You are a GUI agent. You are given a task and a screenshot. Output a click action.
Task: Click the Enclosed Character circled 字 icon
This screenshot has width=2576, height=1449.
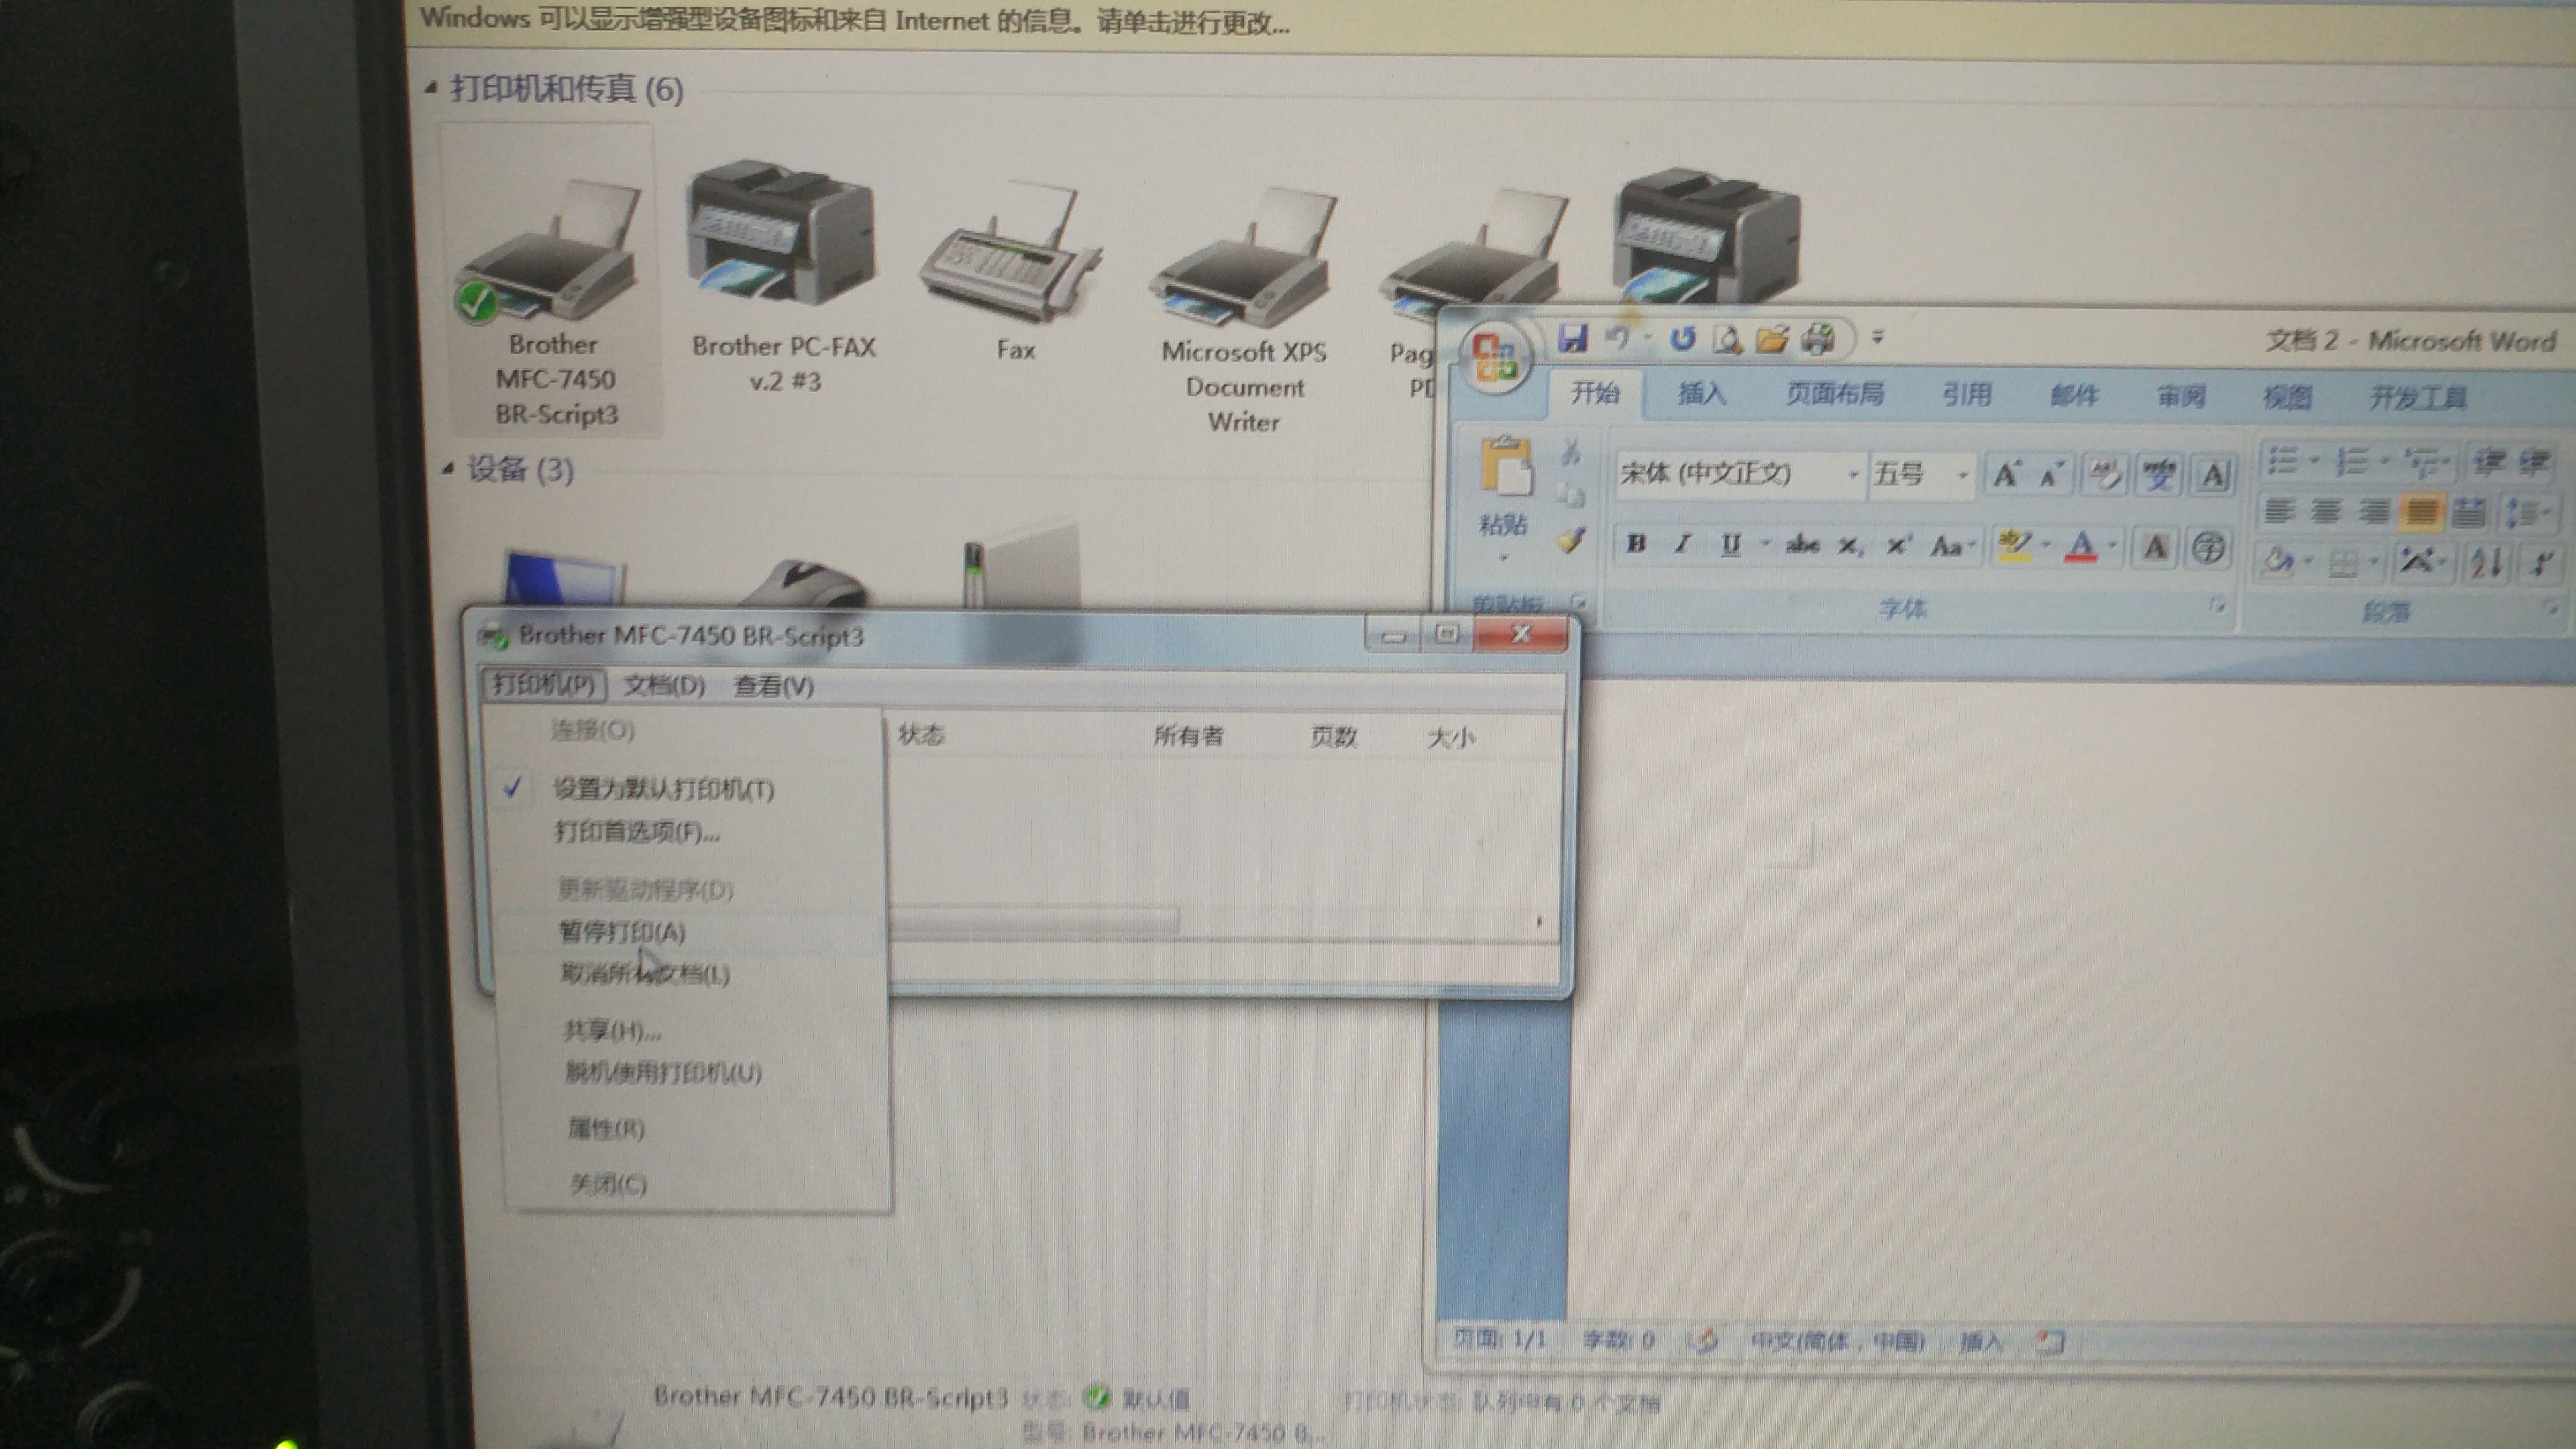2208,547
